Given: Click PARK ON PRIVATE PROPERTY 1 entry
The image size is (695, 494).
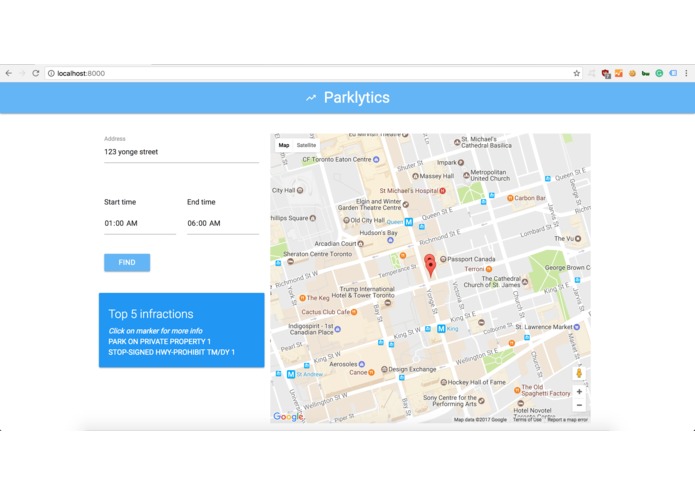Looking at the screenshot, I should coord(160,342).
